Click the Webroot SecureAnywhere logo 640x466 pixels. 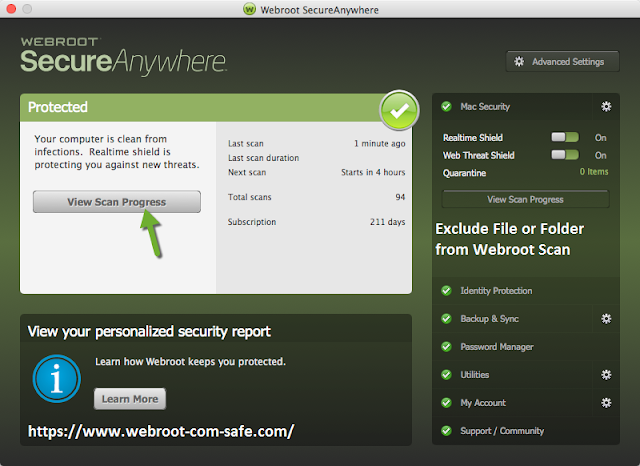[x=123, y=56]
